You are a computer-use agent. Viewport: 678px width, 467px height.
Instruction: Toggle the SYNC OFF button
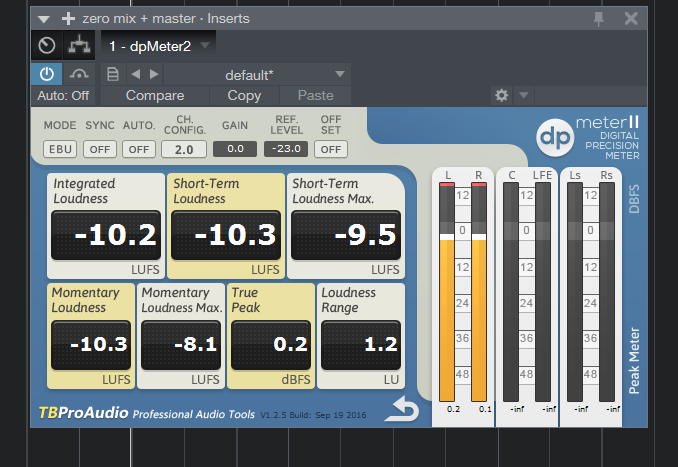(100, 149)
